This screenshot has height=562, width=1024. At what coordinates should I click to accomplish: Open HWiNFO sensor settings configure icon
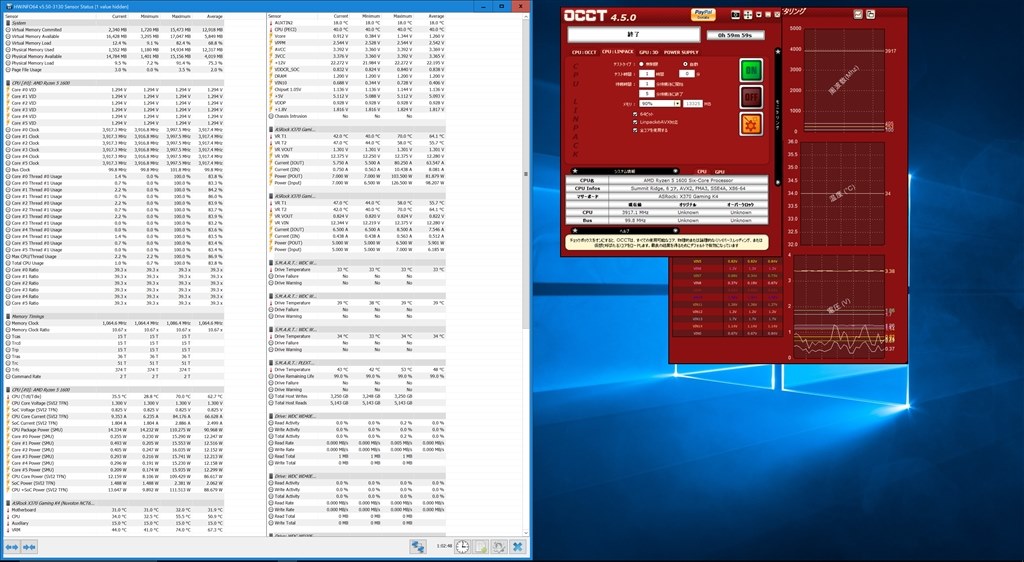click(499, 546)
